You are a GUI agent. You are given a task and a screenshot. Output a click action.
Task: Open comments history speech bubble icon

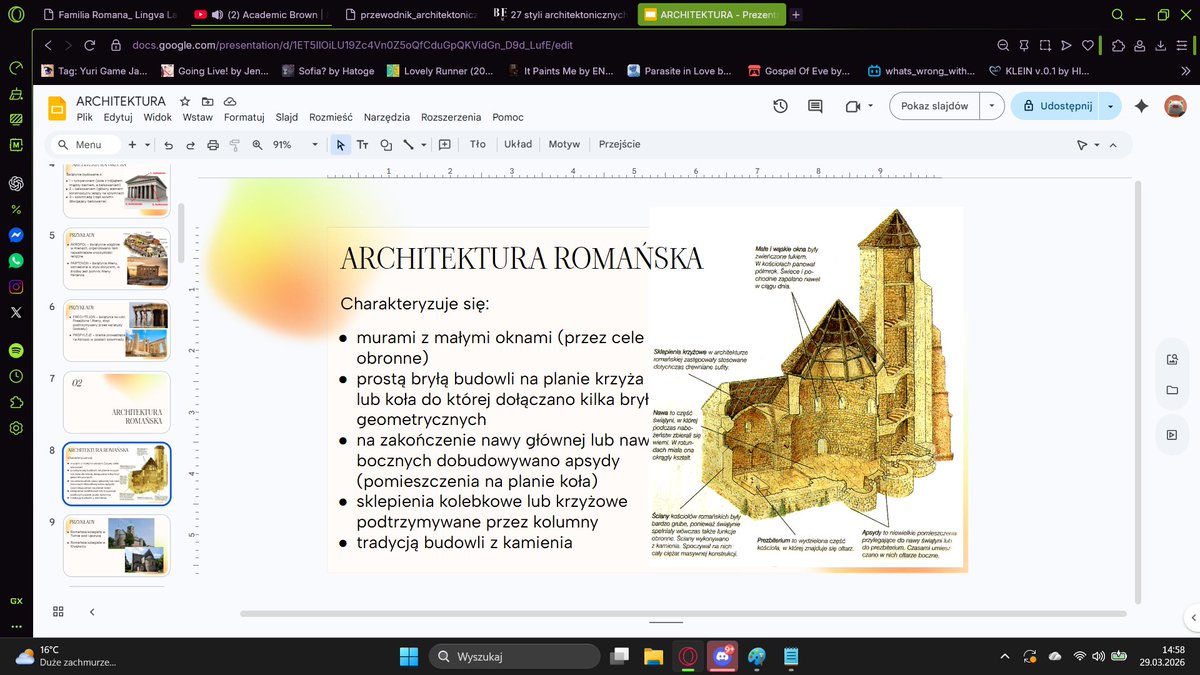pos(815,106)
